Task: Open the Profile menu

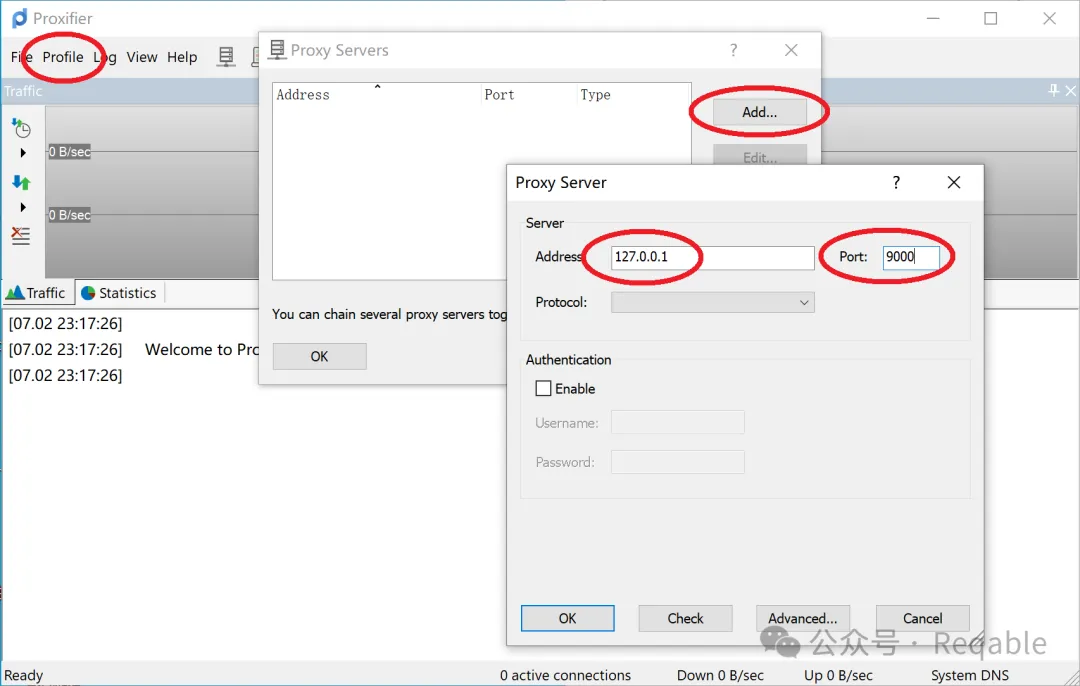Action: pyautogui.click(x=63, y=57)
